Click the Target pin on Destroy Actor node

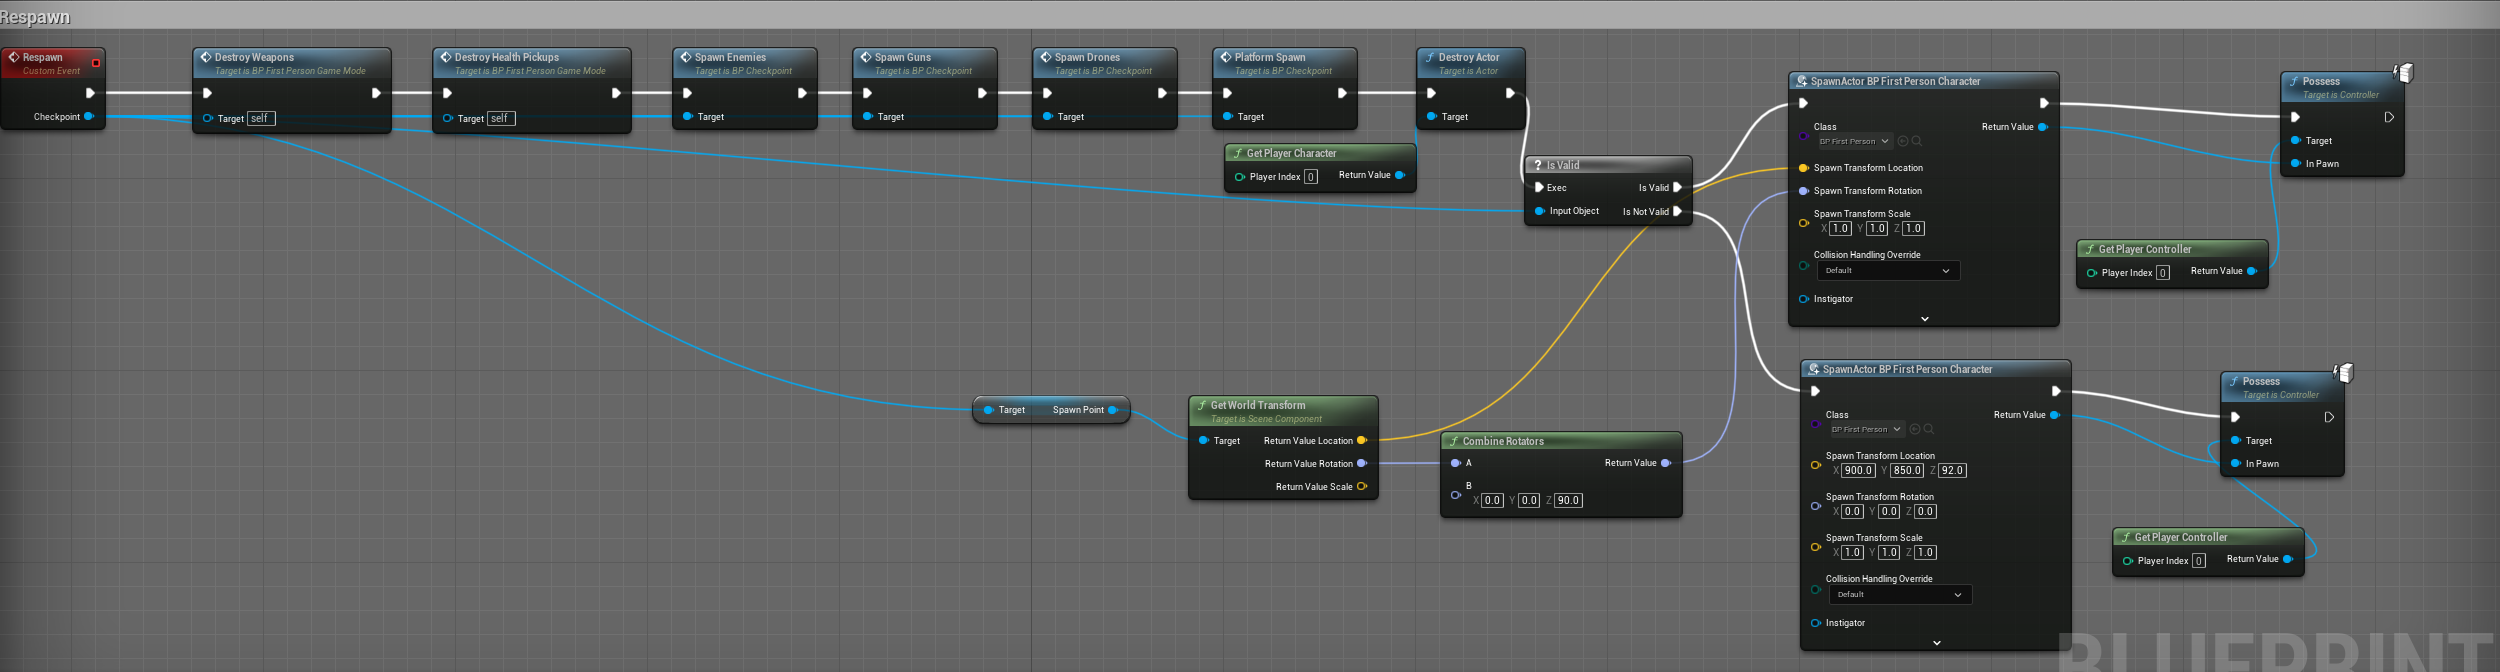click(x=1432, y=117)
